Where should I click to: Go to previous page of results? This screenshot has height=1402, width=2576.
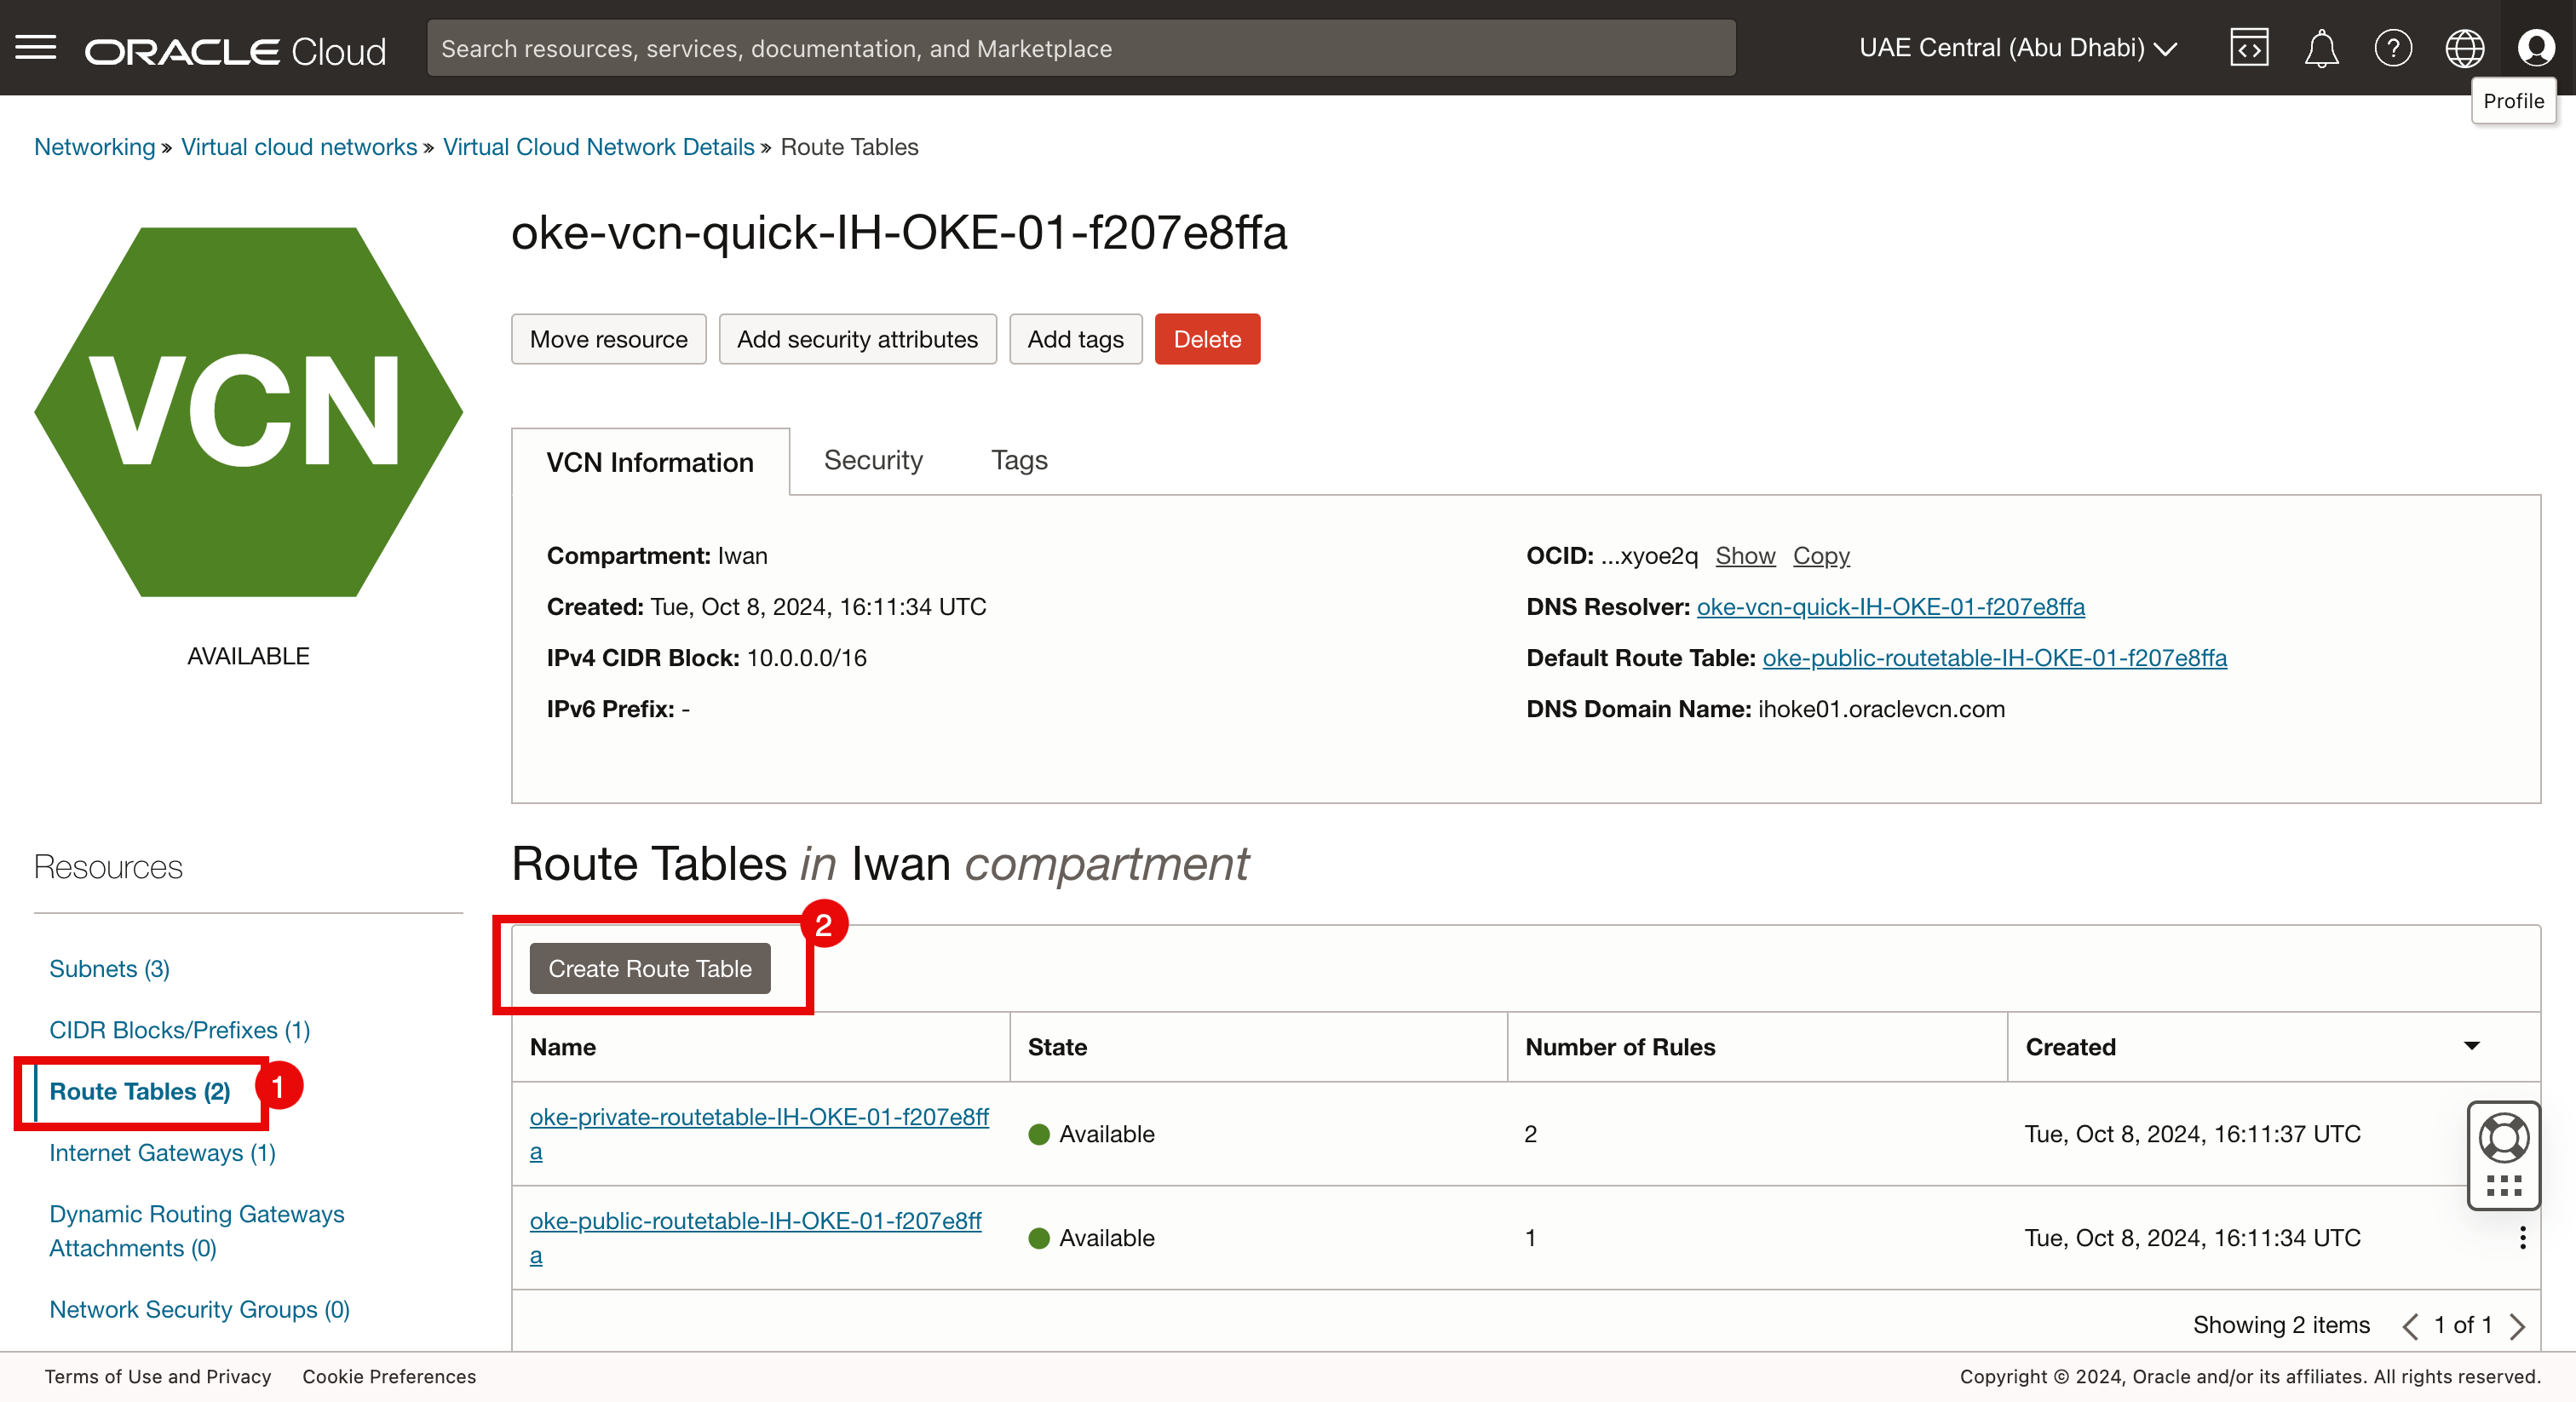(2410, 1326)
